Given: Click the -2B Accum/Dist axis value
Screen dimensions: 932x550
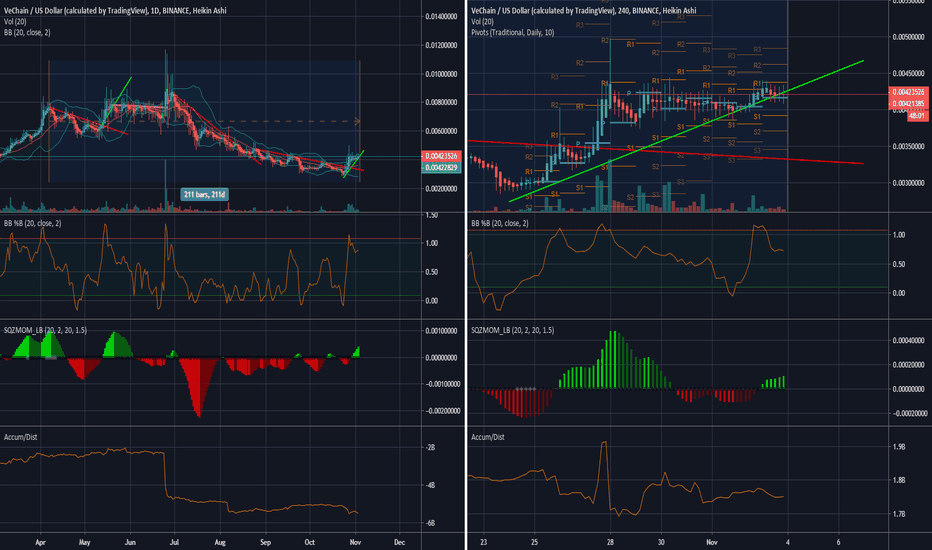Looking at the screenshot, I should [x=430, y=448].
